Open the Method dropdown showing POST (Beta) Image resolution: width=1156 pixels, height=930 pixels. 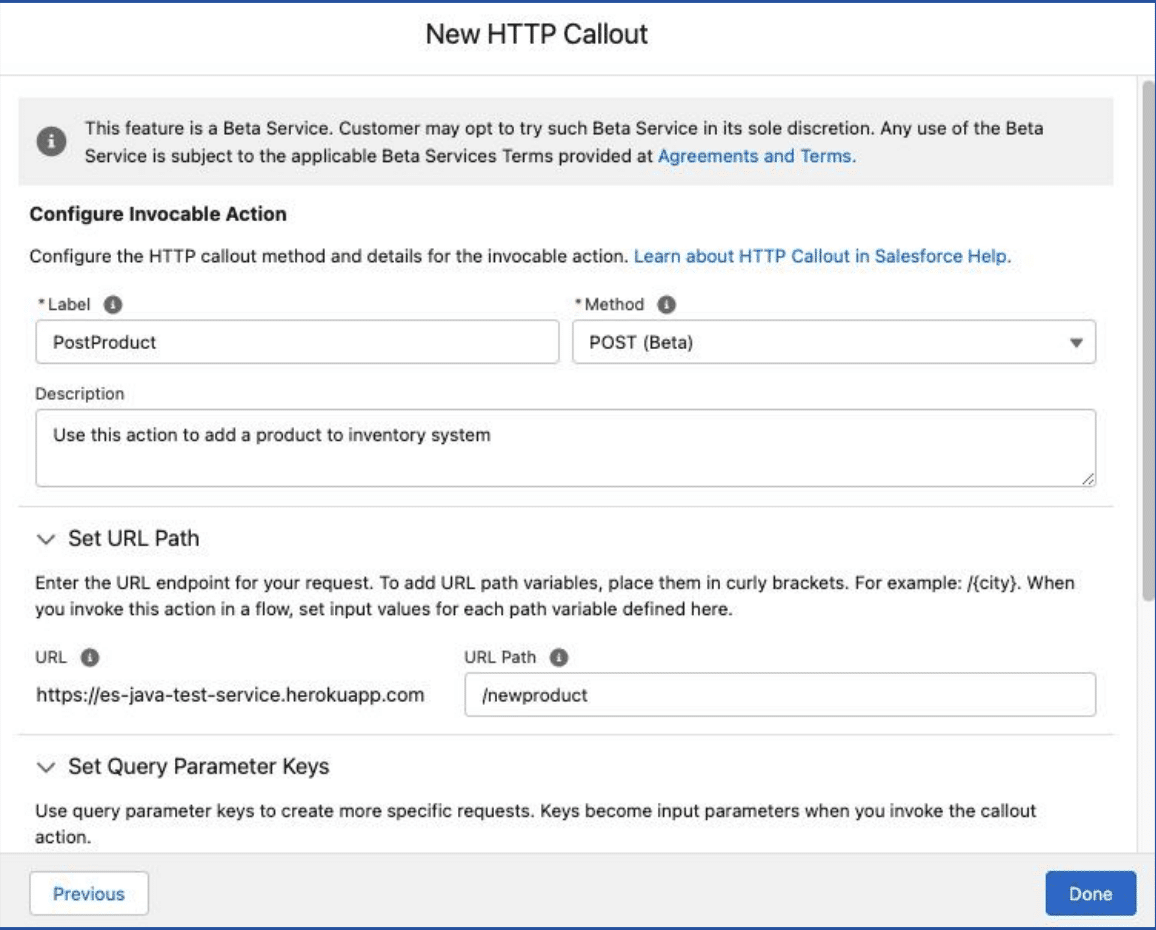834,342
